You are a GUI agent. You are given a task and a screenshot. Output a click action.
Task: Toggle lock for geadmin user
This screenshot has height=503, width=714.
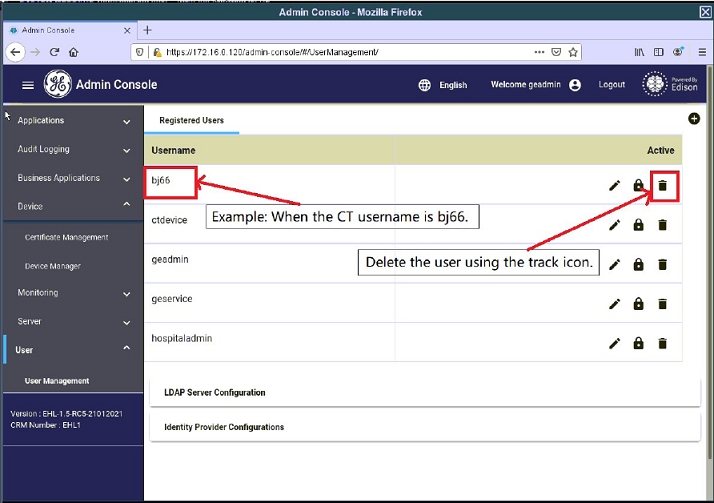coord(638,264)
